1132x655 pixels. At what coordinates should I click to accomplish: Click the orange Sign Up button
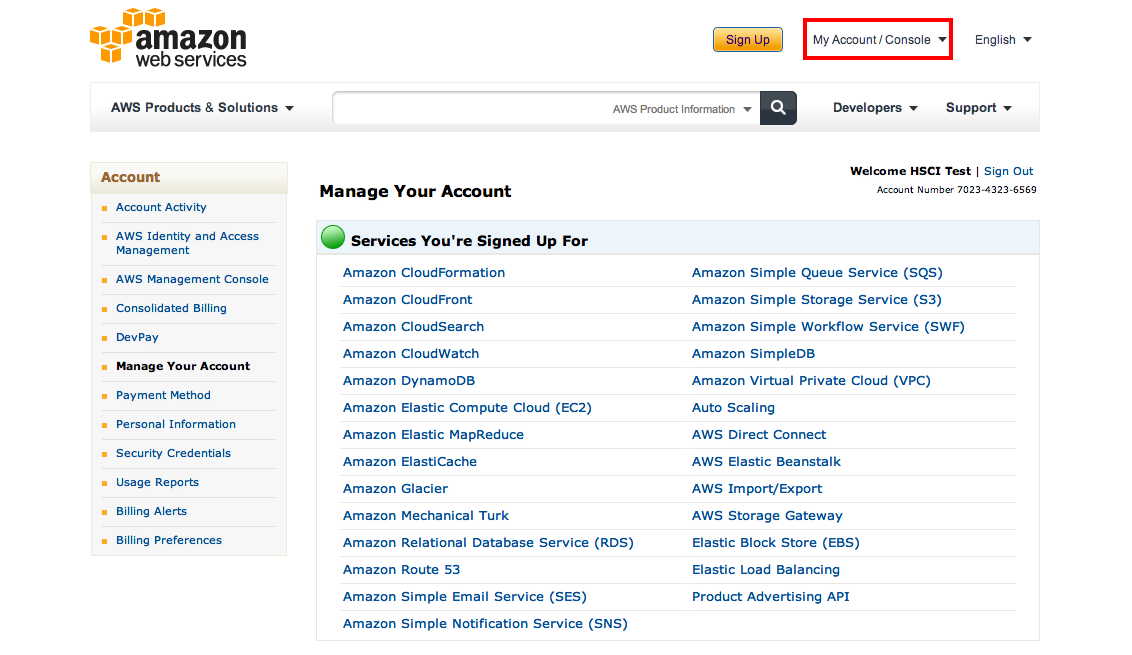tap(747, 40)
